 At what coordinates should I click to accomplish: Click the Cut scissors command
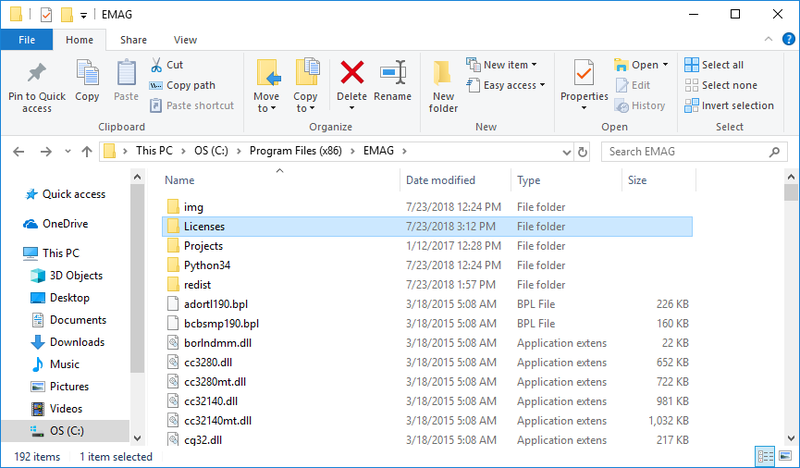point(167,65)
